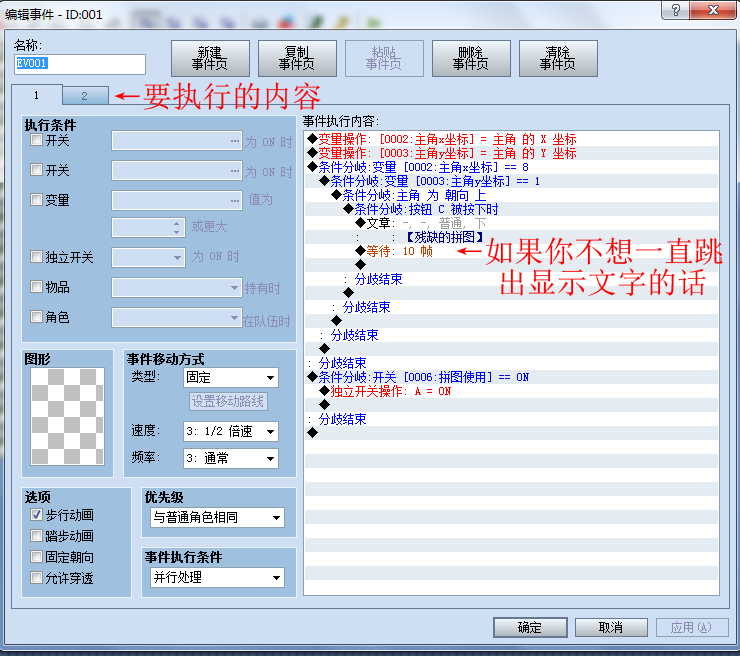Open ellipsis picker for 变量 condition
The width and height of the screenshot is (740, 656).
(x=235, y=201)
